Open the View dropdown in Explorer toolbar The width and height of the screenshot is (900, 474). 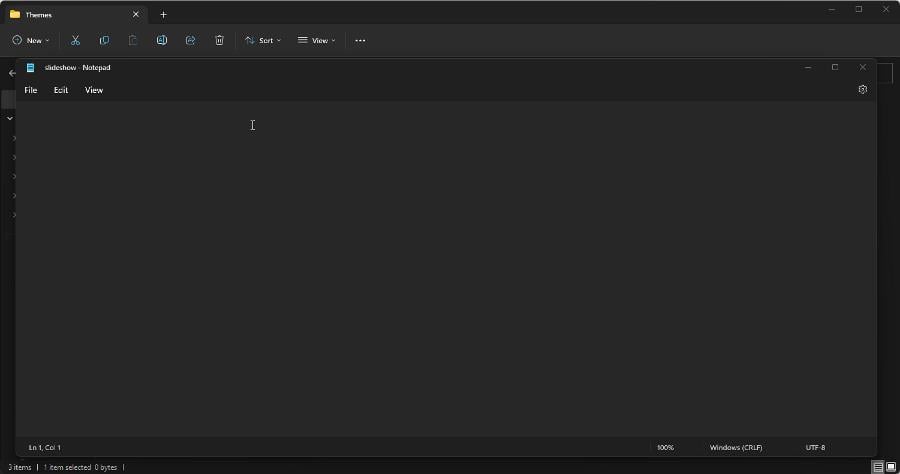coord(316,40)
